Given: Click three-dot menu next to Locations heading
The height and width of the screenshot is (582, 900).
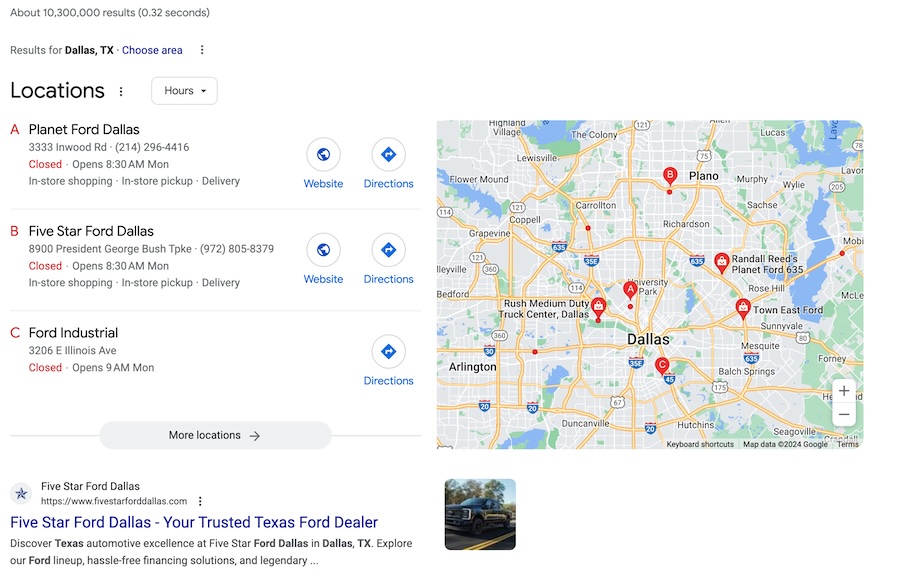Looking at the screenshot, I should coord(121,91).
